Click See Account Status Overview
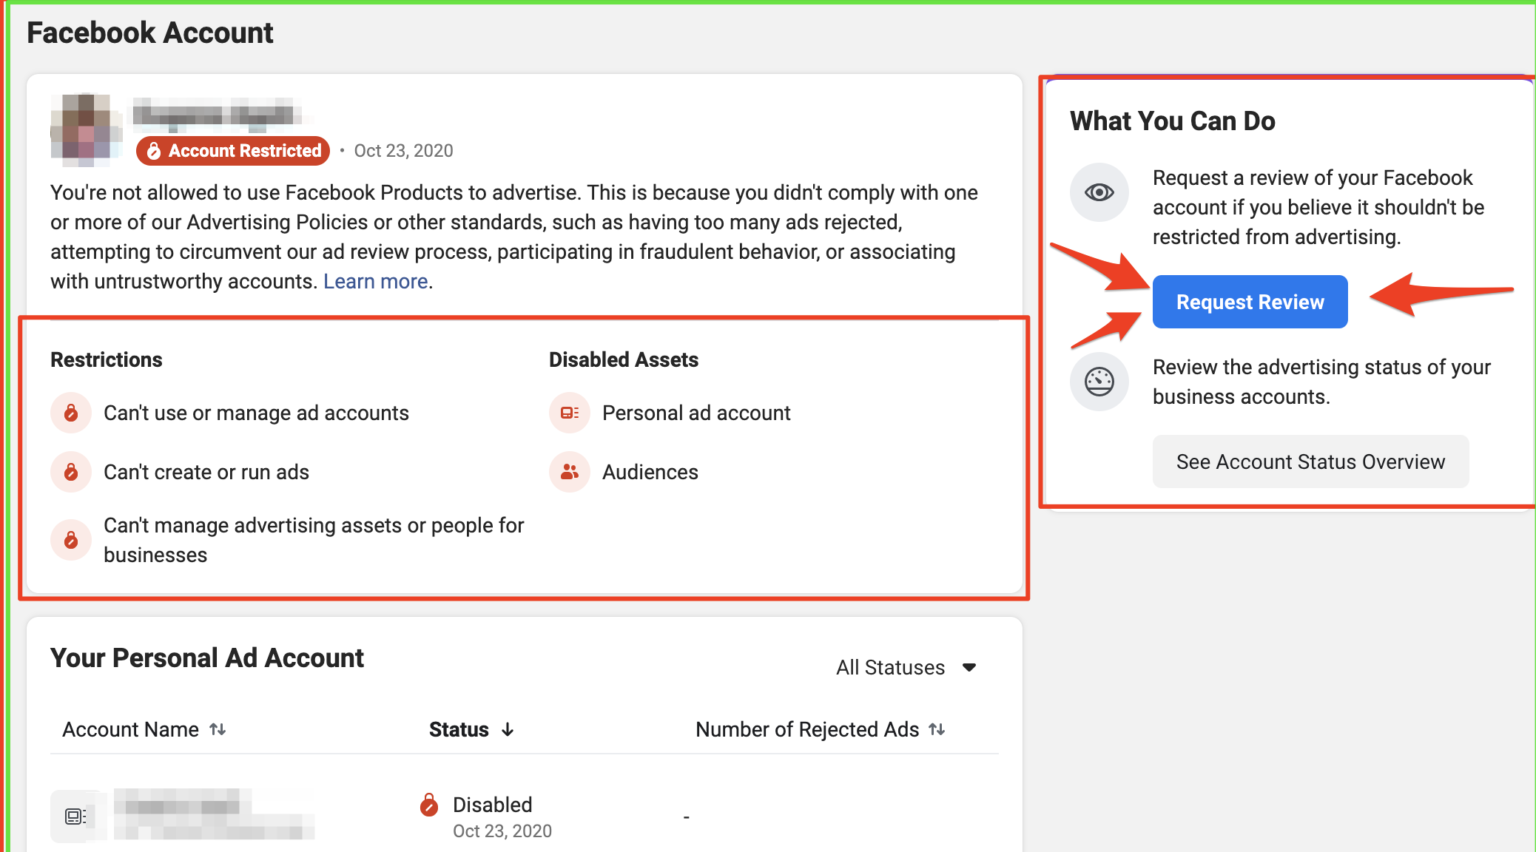Screen dimensions: 1536x852 [1310, 461]
